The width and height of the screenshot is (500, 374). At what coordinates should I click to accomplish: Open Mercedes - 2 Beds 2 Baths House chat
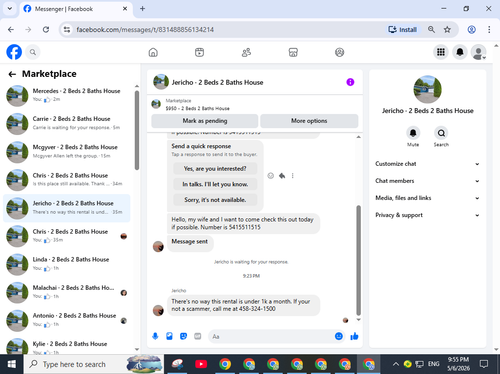[x=67, y=95]
